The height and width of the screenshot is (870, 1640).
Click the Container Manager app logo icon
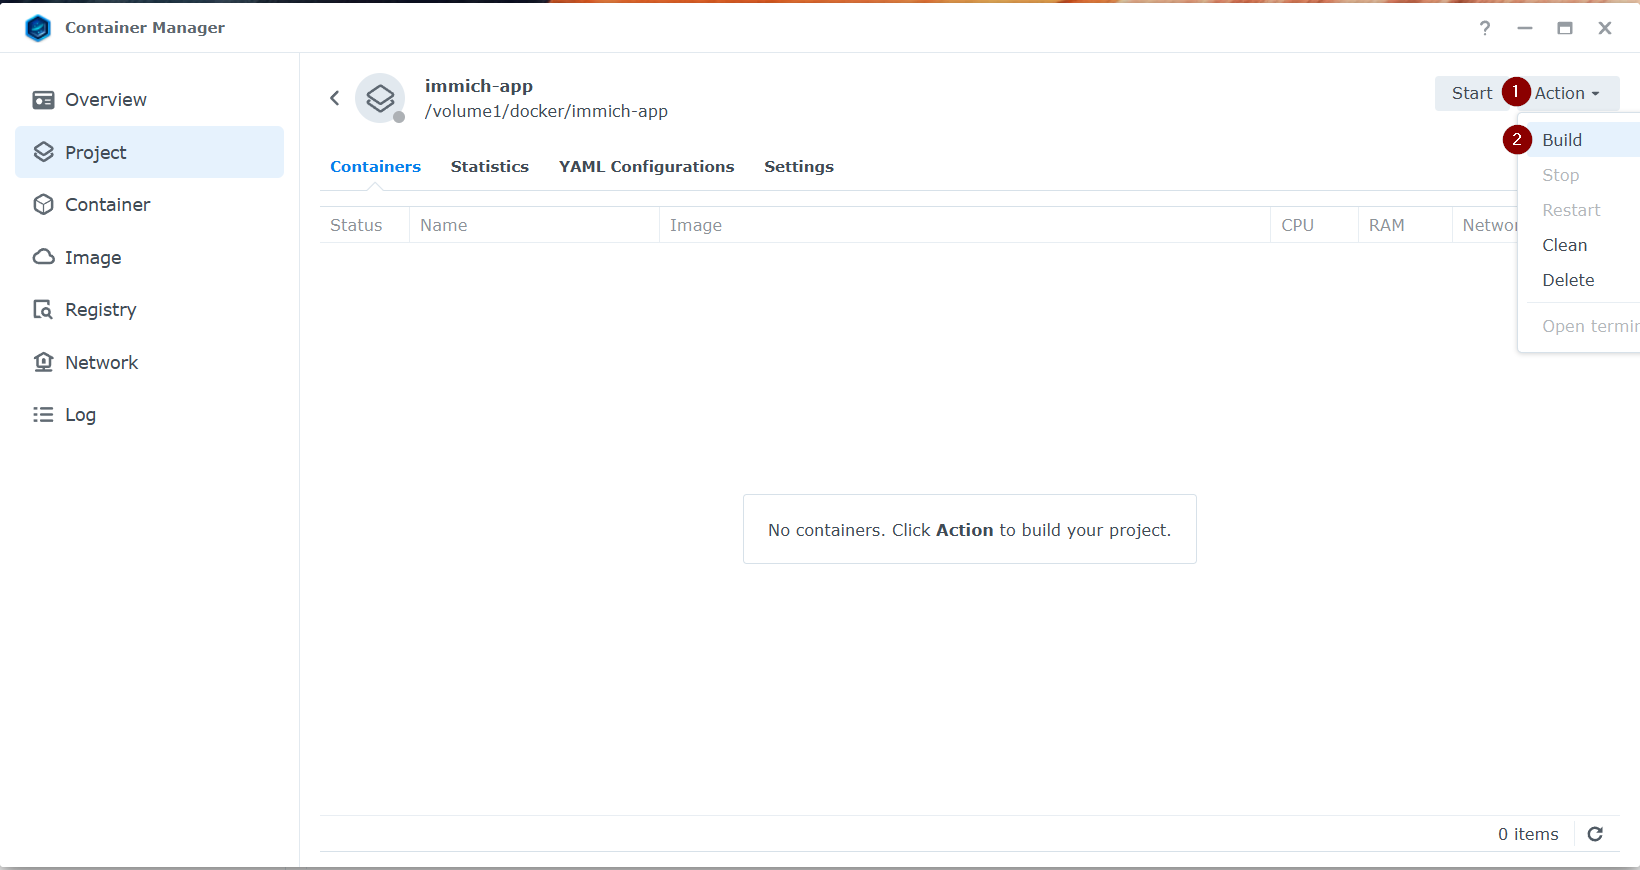tap(38, 28)
